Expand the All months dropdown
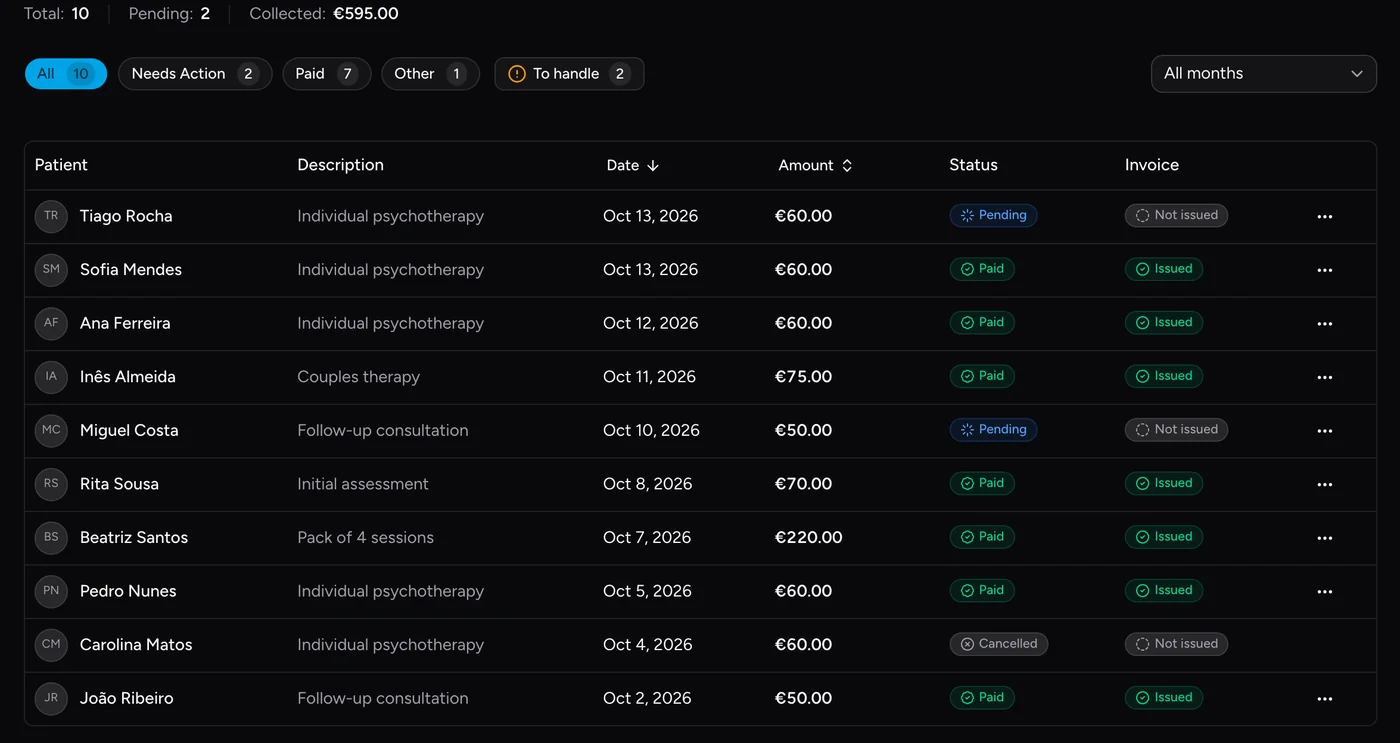Screen dimensions: 1400x743 pos(1264,74)
